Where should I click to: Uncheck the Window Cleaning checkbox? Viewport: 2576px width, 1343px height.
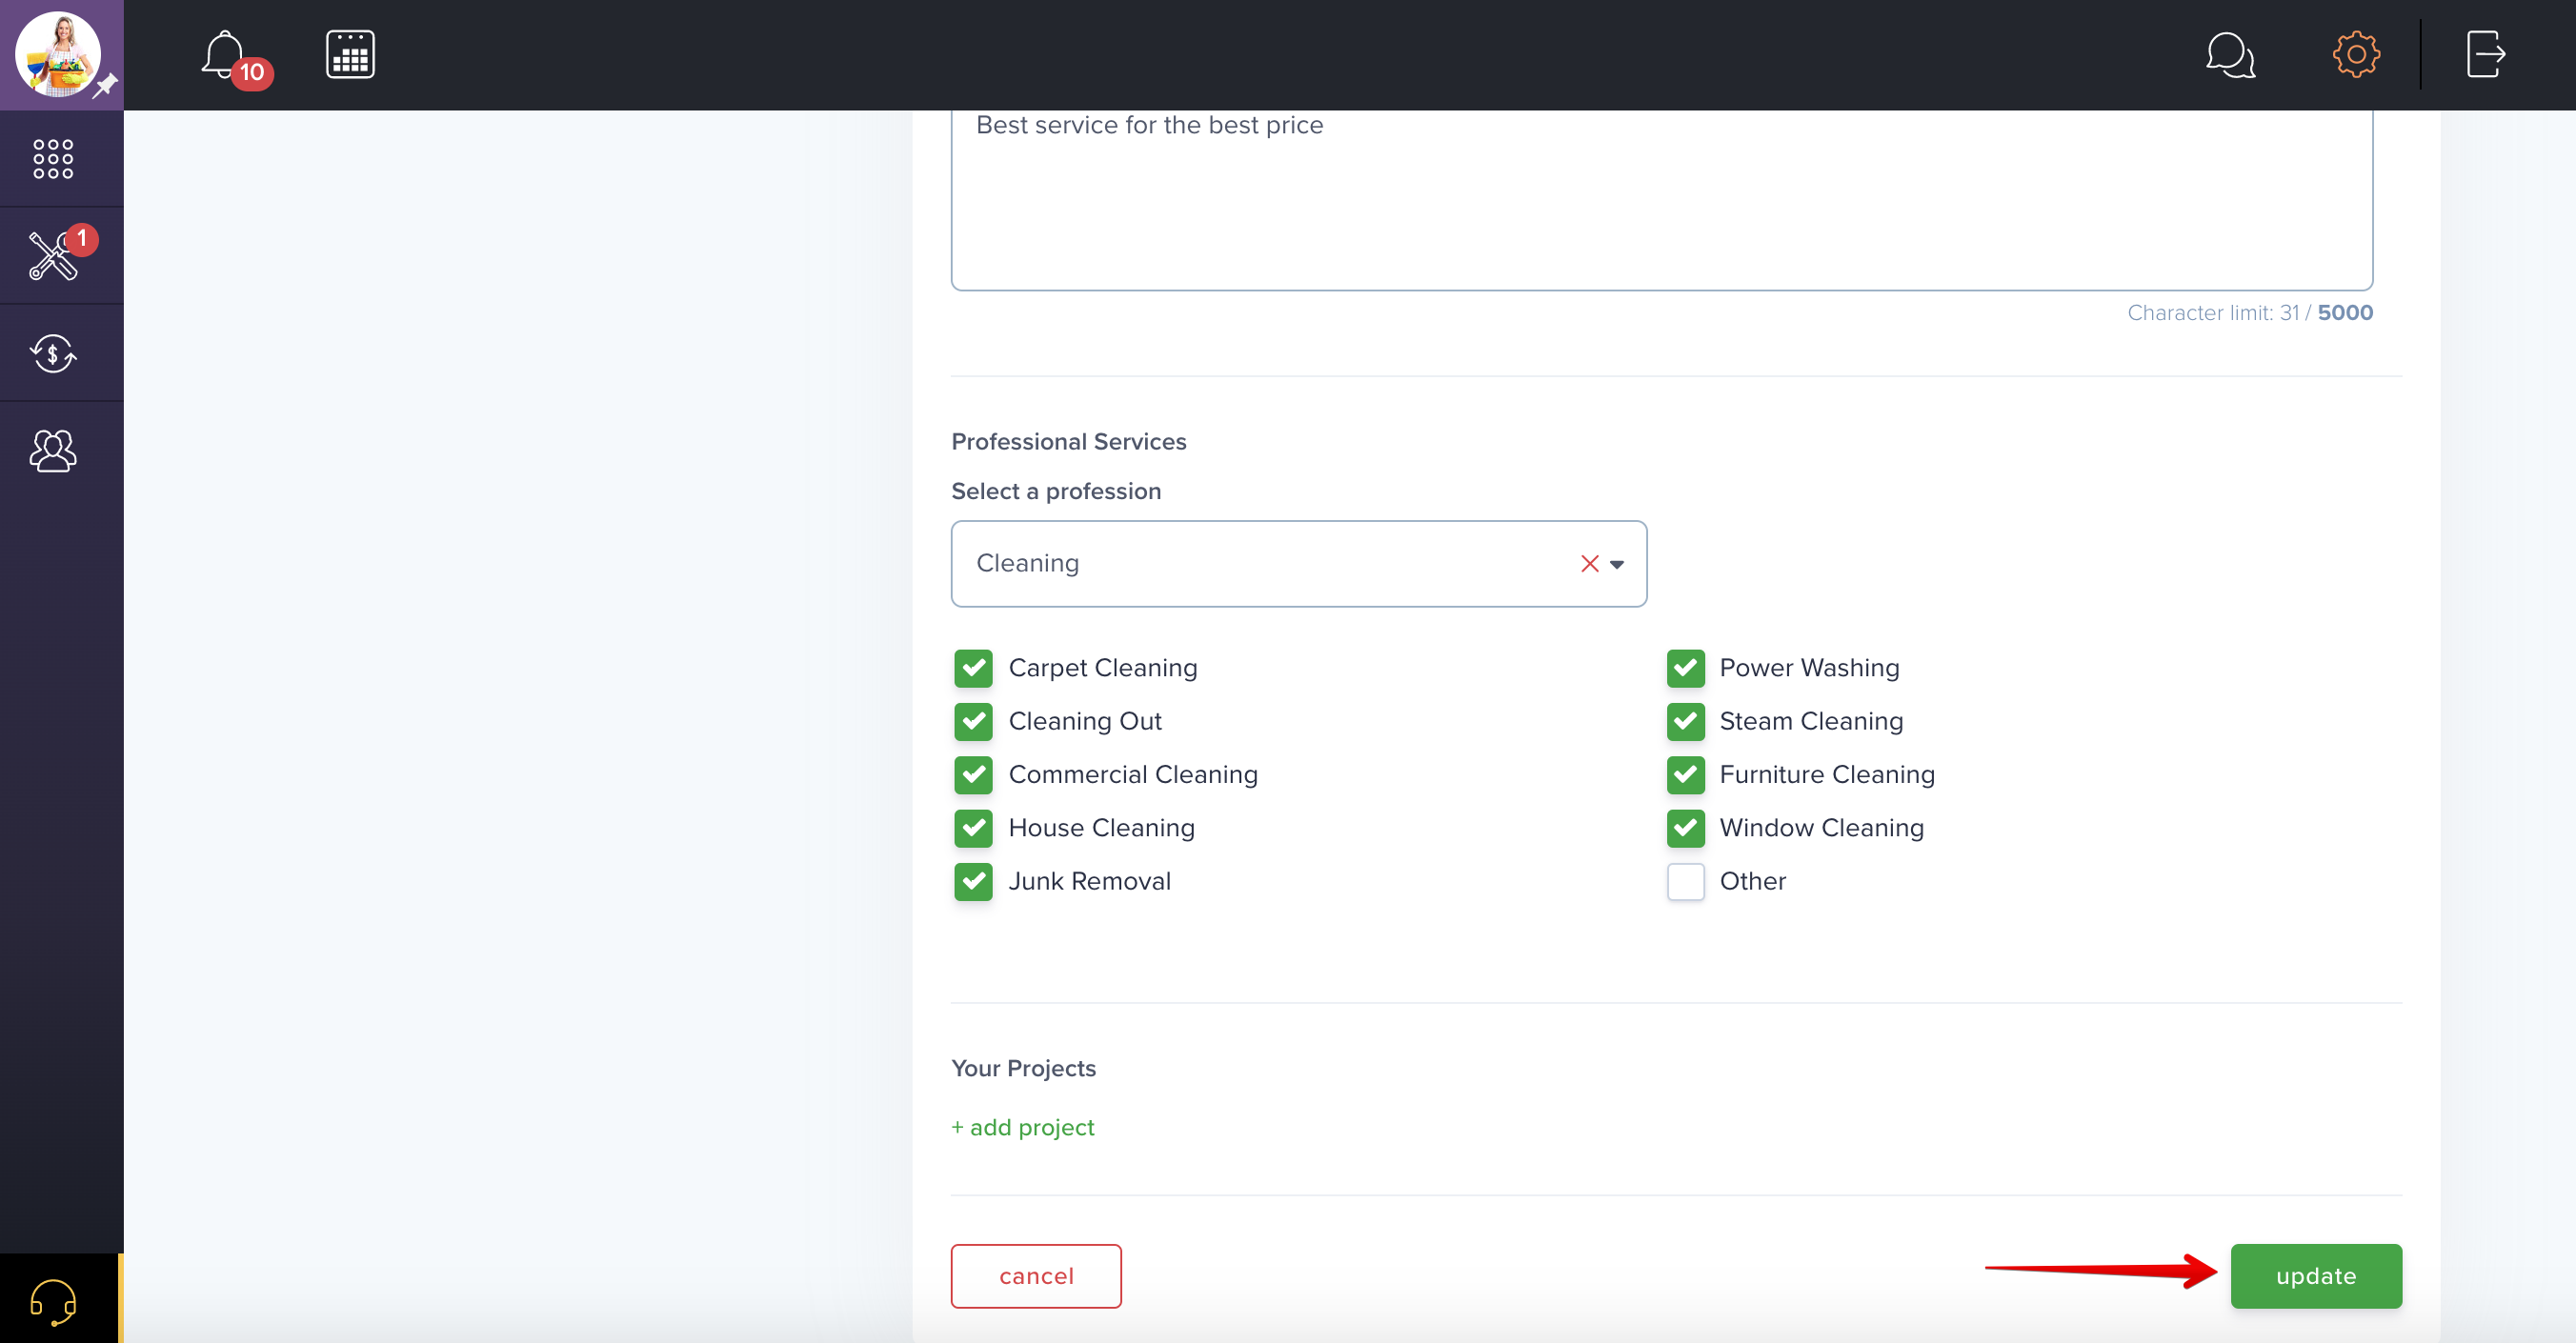(x=1685, y=828)
